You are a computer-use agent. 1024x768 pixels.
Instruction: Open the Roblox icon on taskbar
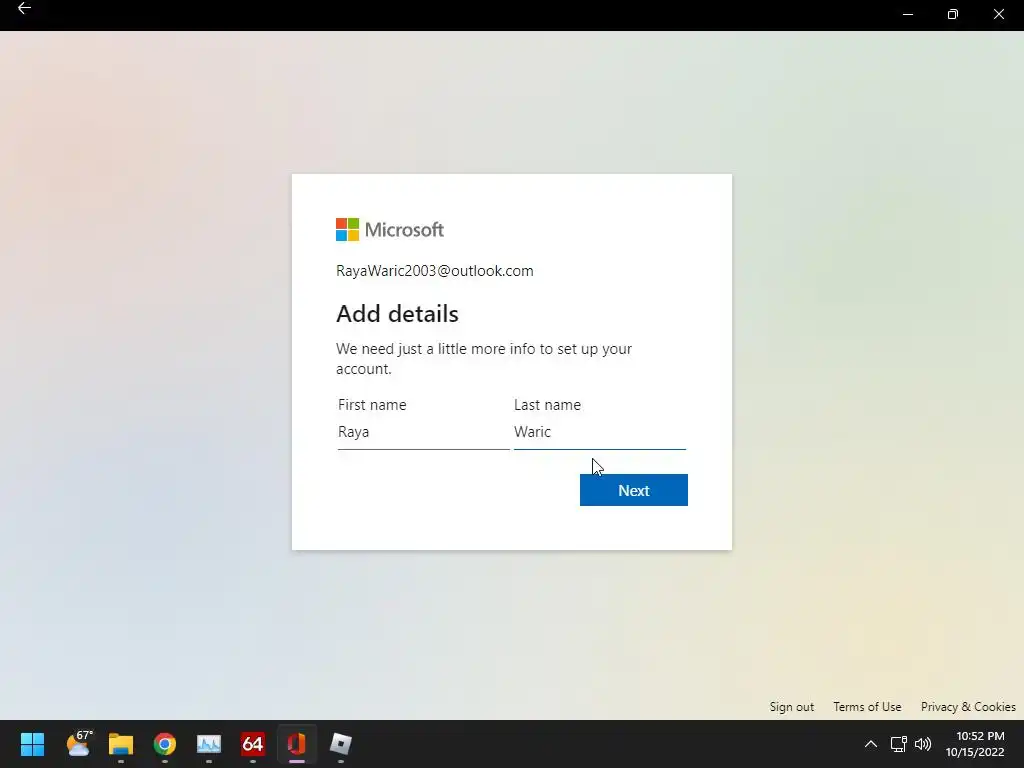click(340, 744)
